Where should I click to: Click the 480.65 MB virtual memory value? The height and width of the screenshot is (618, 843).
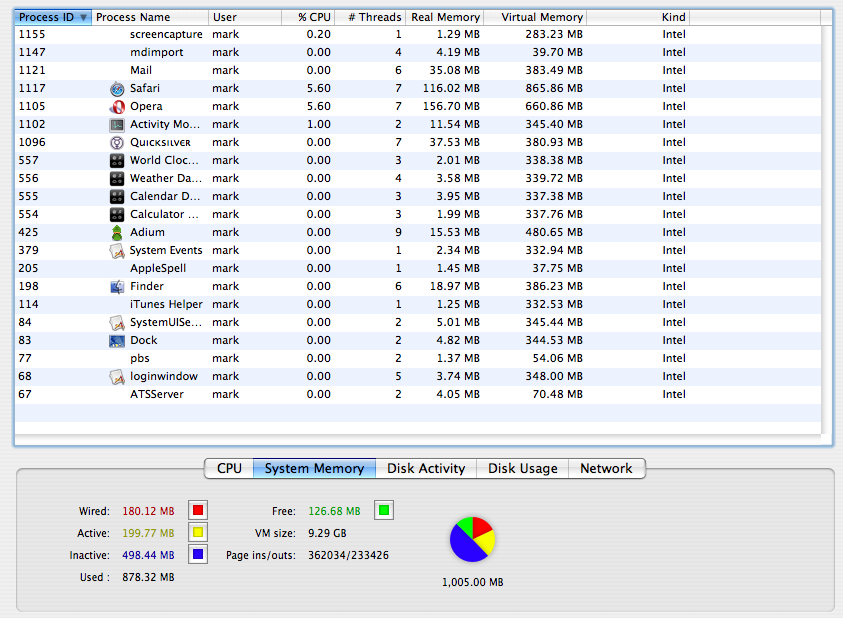pyautogui.click(x=554, y=232)
